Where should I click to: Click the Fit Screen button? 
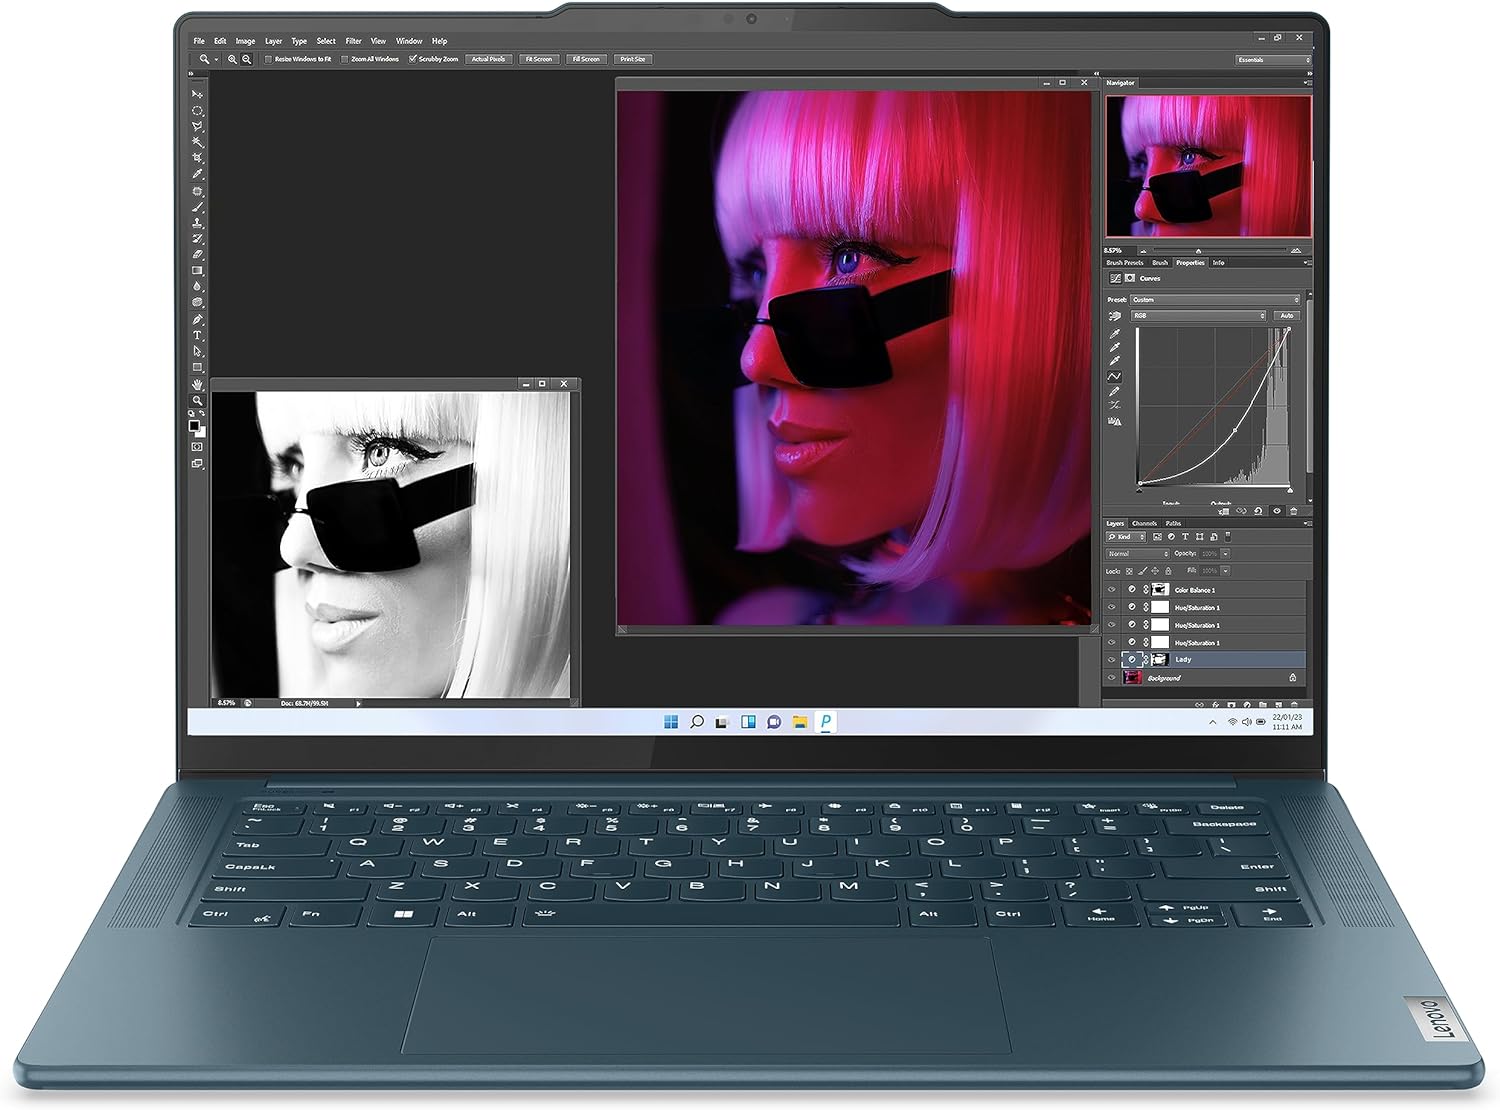click(538, 59)
